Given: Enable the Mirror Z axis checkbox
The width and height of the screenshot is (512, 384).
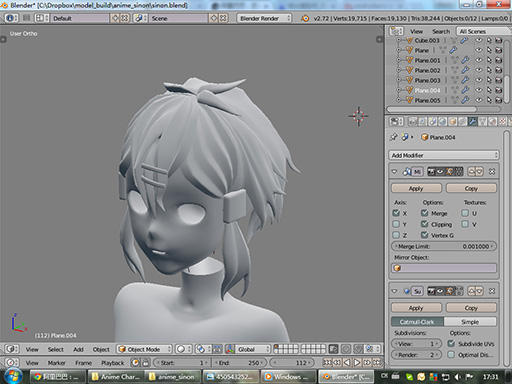Looking at the screenshot, I should click(396, 235).
